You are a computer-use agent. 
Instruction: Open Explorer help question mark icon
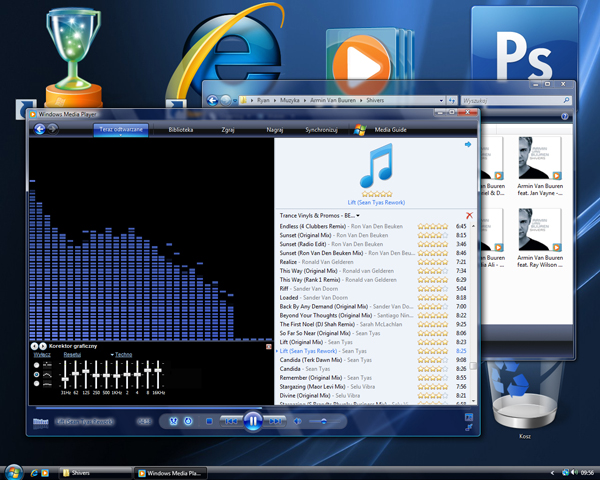click(564, 116)
